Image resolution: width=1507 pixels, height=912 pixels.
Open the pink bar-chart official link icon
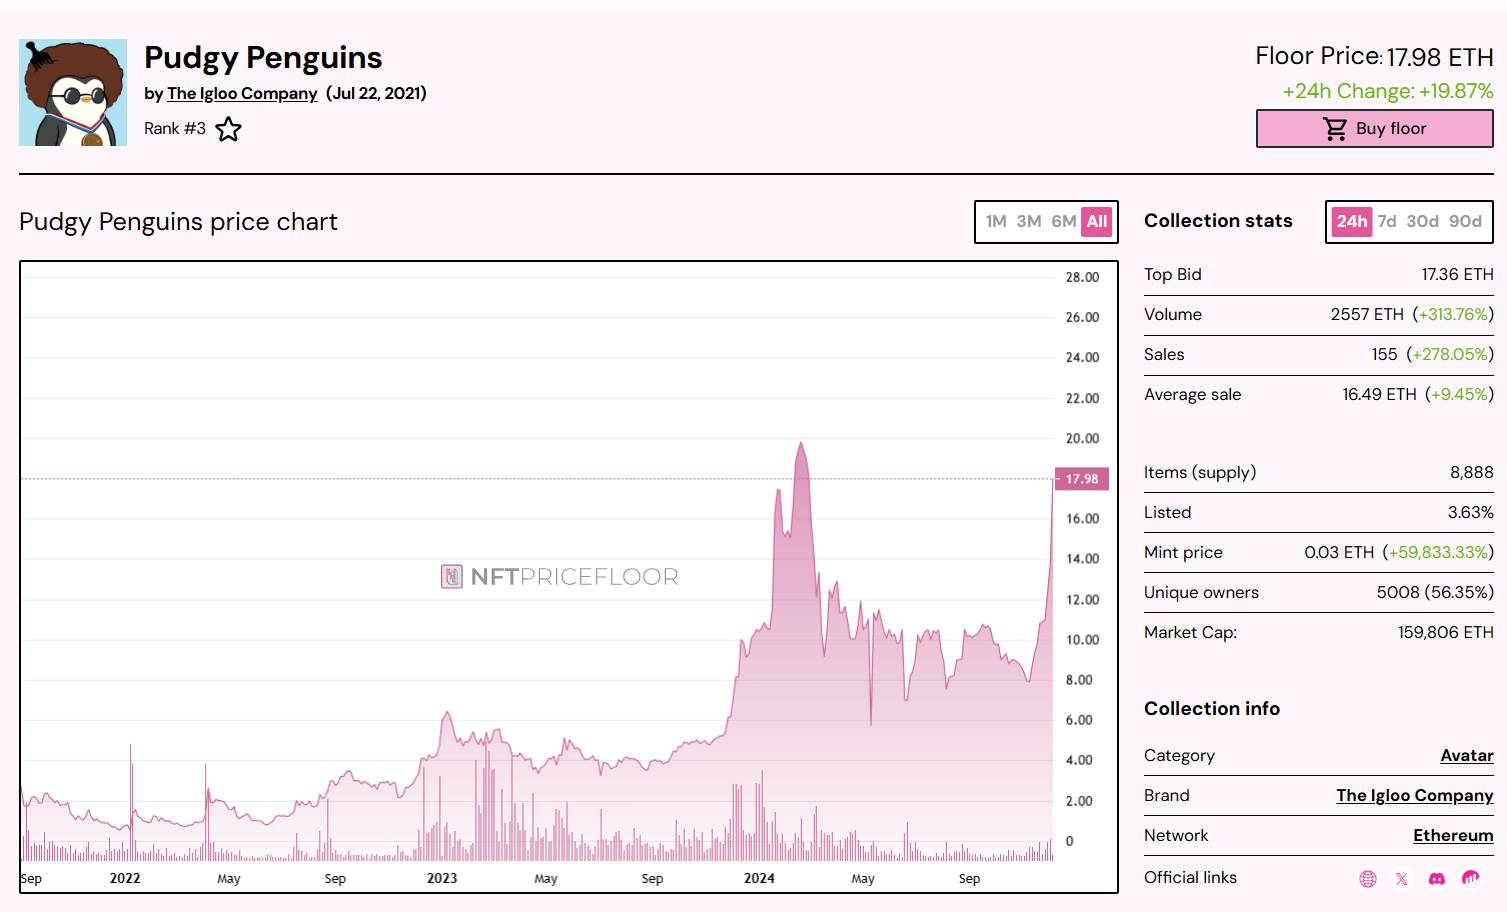point(1471,878)
